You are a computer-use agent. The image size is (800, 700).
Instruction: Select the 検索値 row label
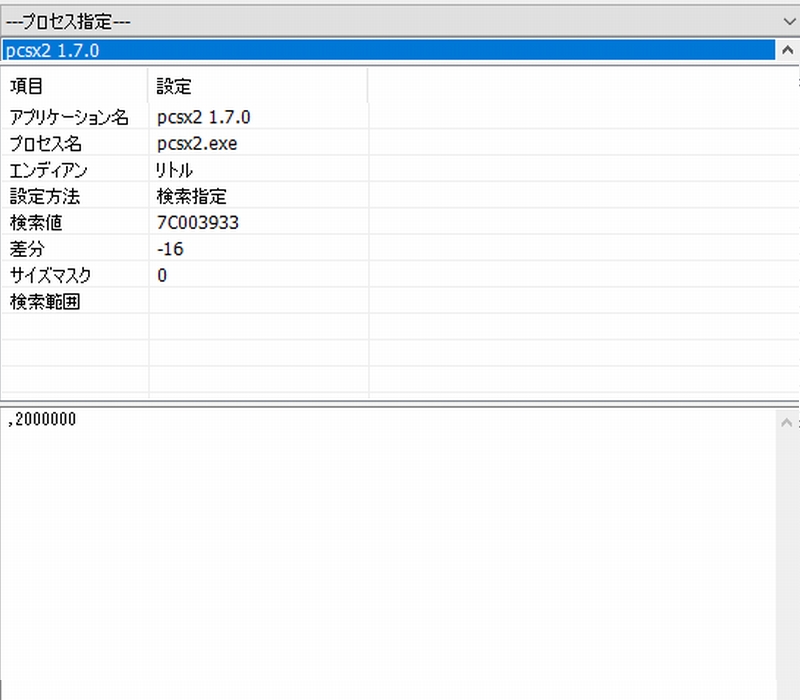36,222
